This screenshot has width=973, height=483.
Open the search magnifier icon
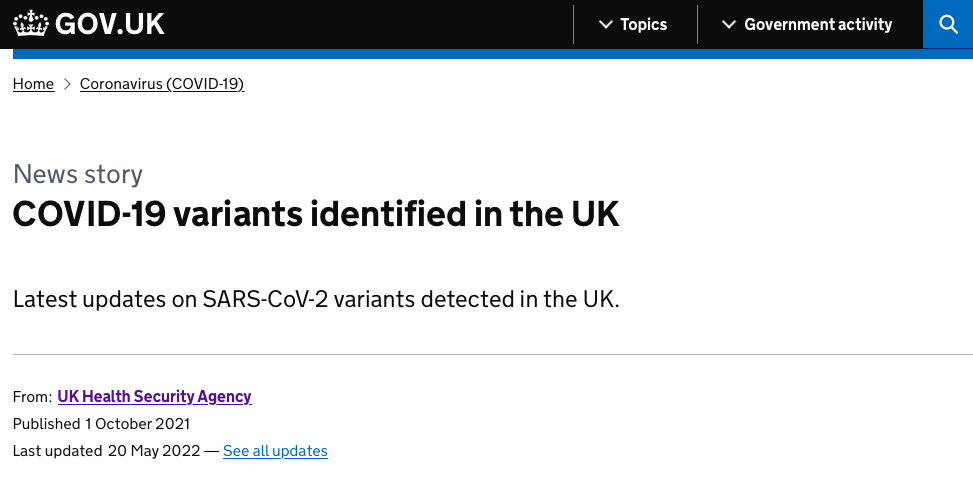(x=948, y=24)
